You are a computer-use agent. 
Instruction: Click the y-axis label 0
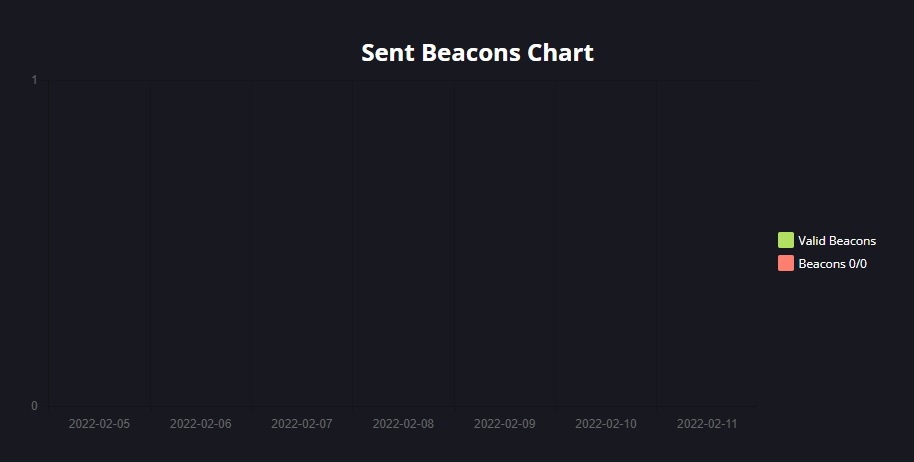point(34,406)
